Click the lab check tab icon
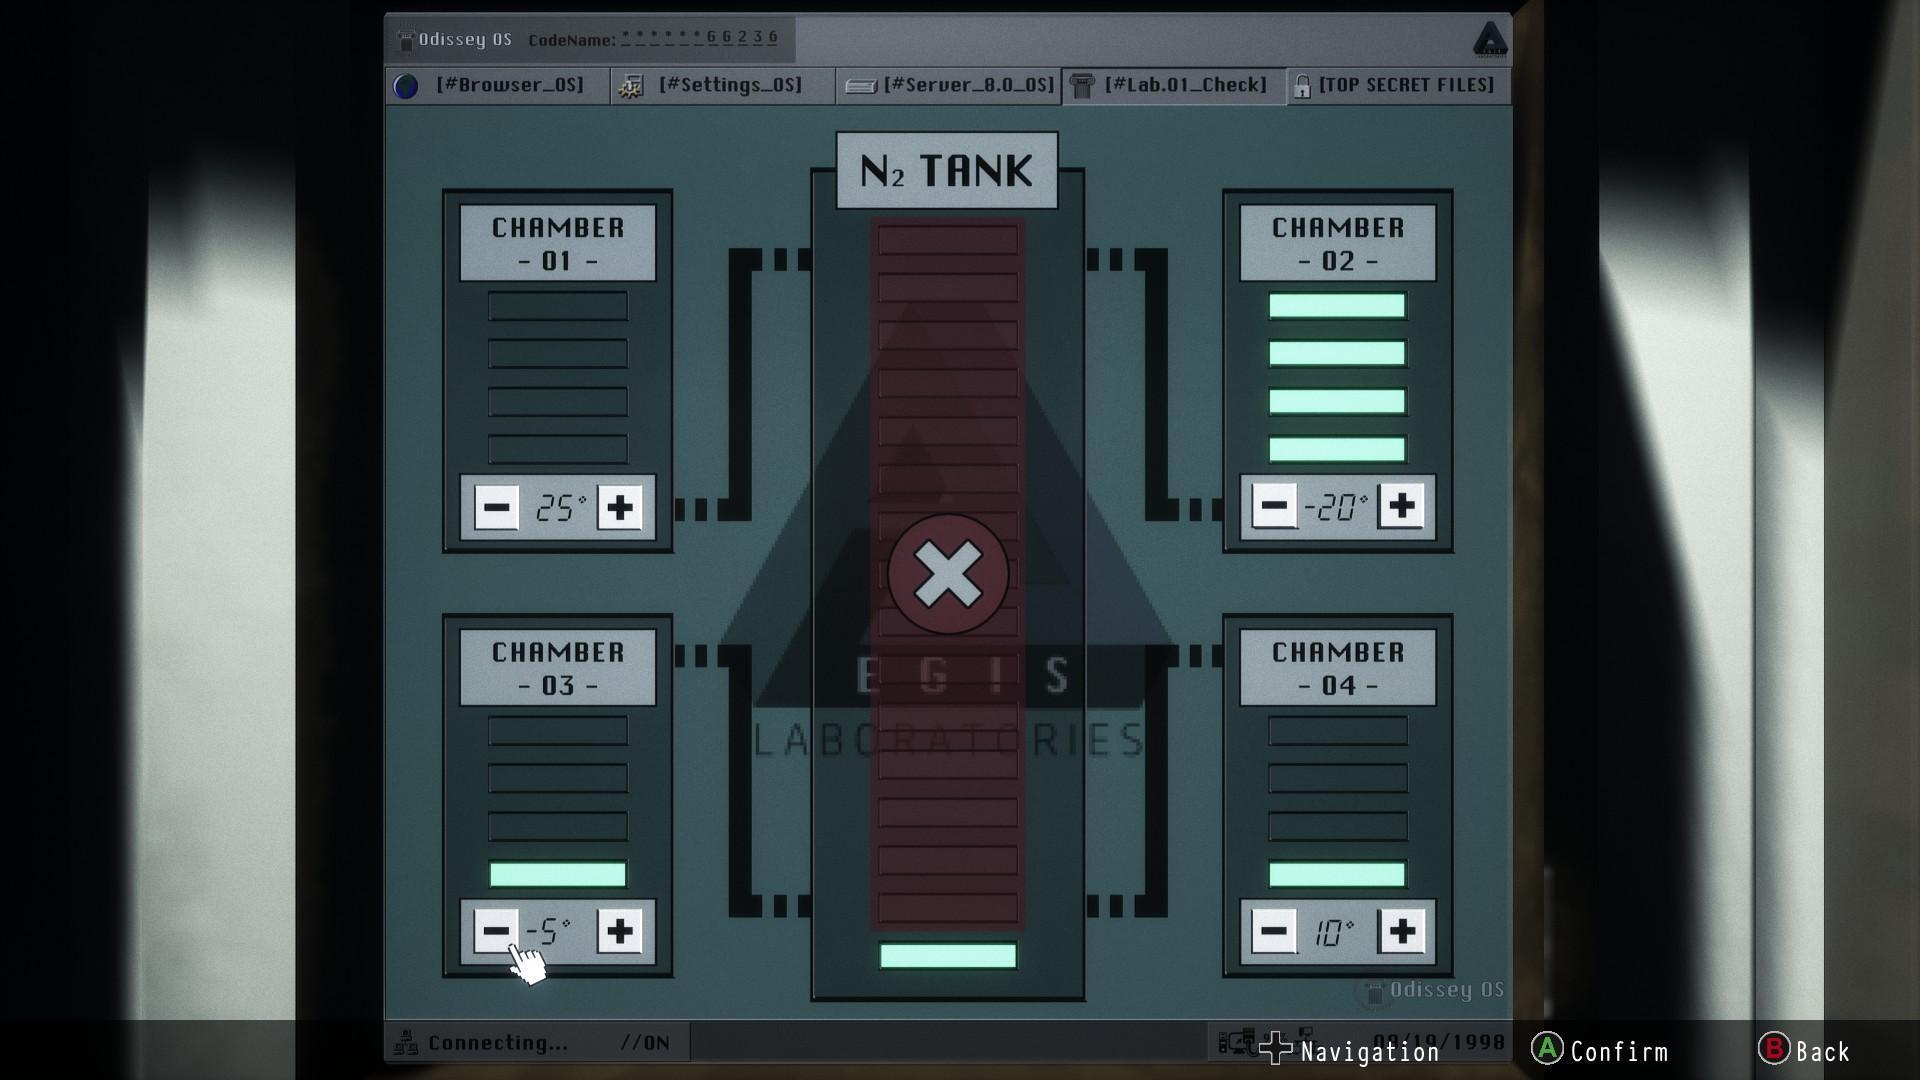1920x1080 pixels. (1081, 87)
